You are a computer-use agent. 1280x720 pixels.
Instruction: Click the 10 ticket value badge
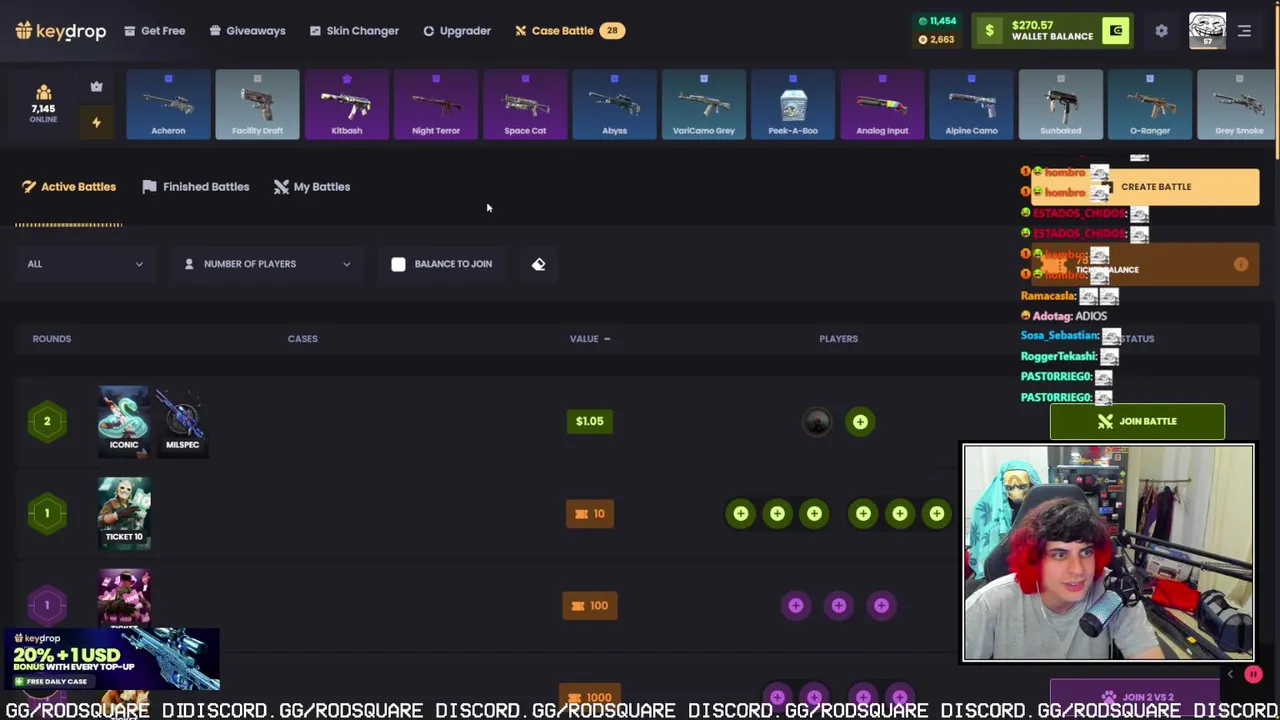[590, 514]
